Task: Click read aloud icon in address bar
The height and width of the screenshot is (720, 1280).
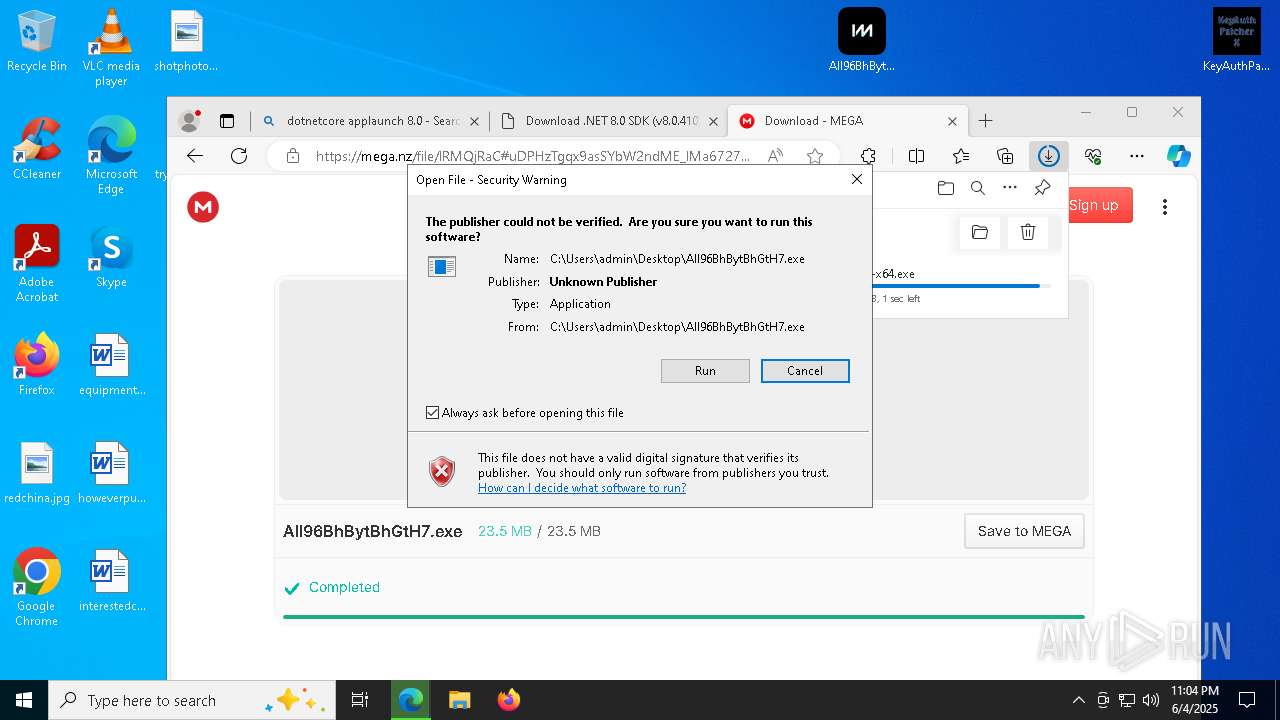Action: (x=775, y=156)
